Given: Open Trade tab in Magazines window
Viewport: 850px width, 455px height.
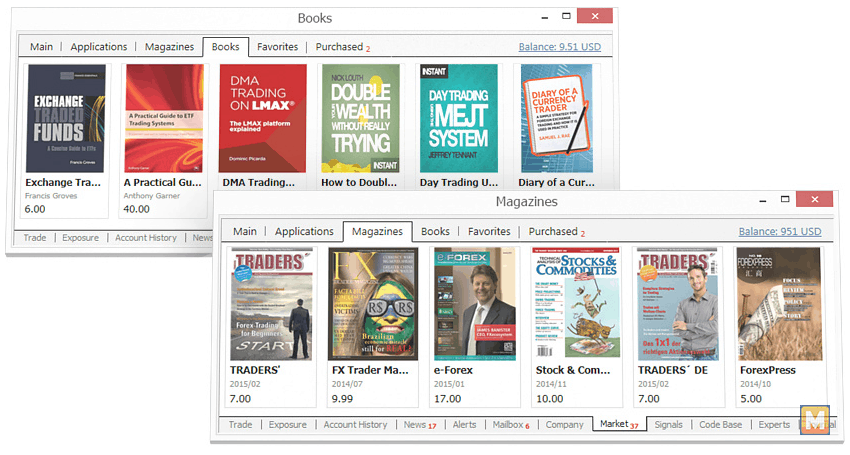Looking at the screenshot, I should point(240,425).
